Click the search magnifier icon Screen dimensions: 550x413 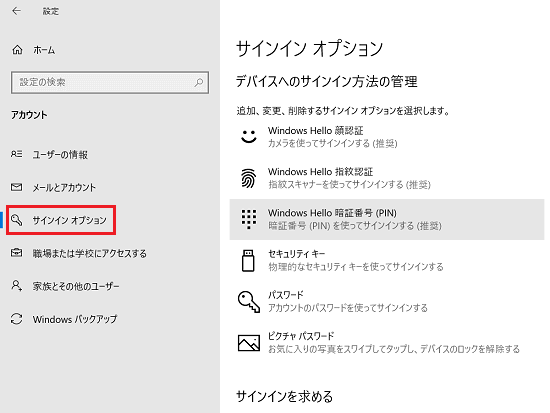click(199, 82)
